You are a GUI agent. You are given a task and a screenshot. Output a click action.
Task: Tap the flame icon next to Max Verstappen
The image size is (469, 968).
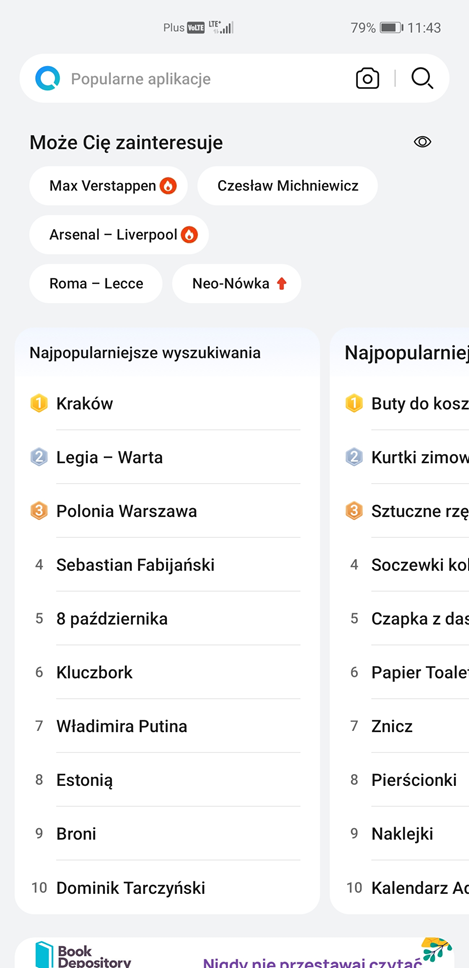(x=168, y=185)
